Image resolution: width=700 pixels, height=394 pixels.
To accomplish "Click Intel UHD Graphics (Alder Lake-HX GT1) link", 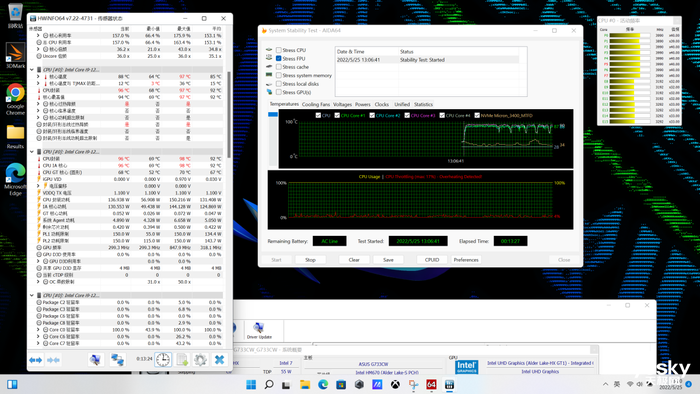I will click(540, 363).
